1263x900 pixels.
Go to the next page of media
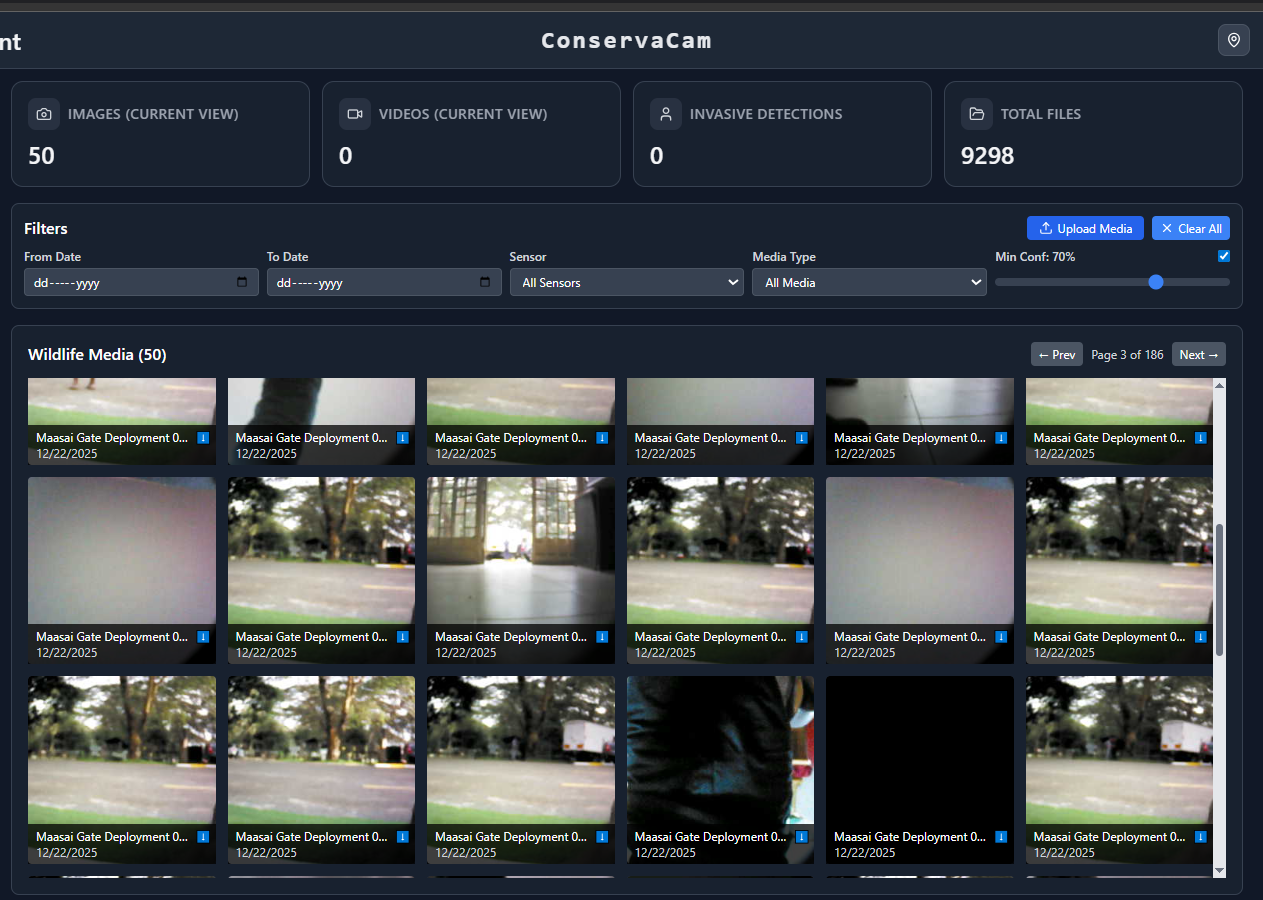[x=1198, y=355]
